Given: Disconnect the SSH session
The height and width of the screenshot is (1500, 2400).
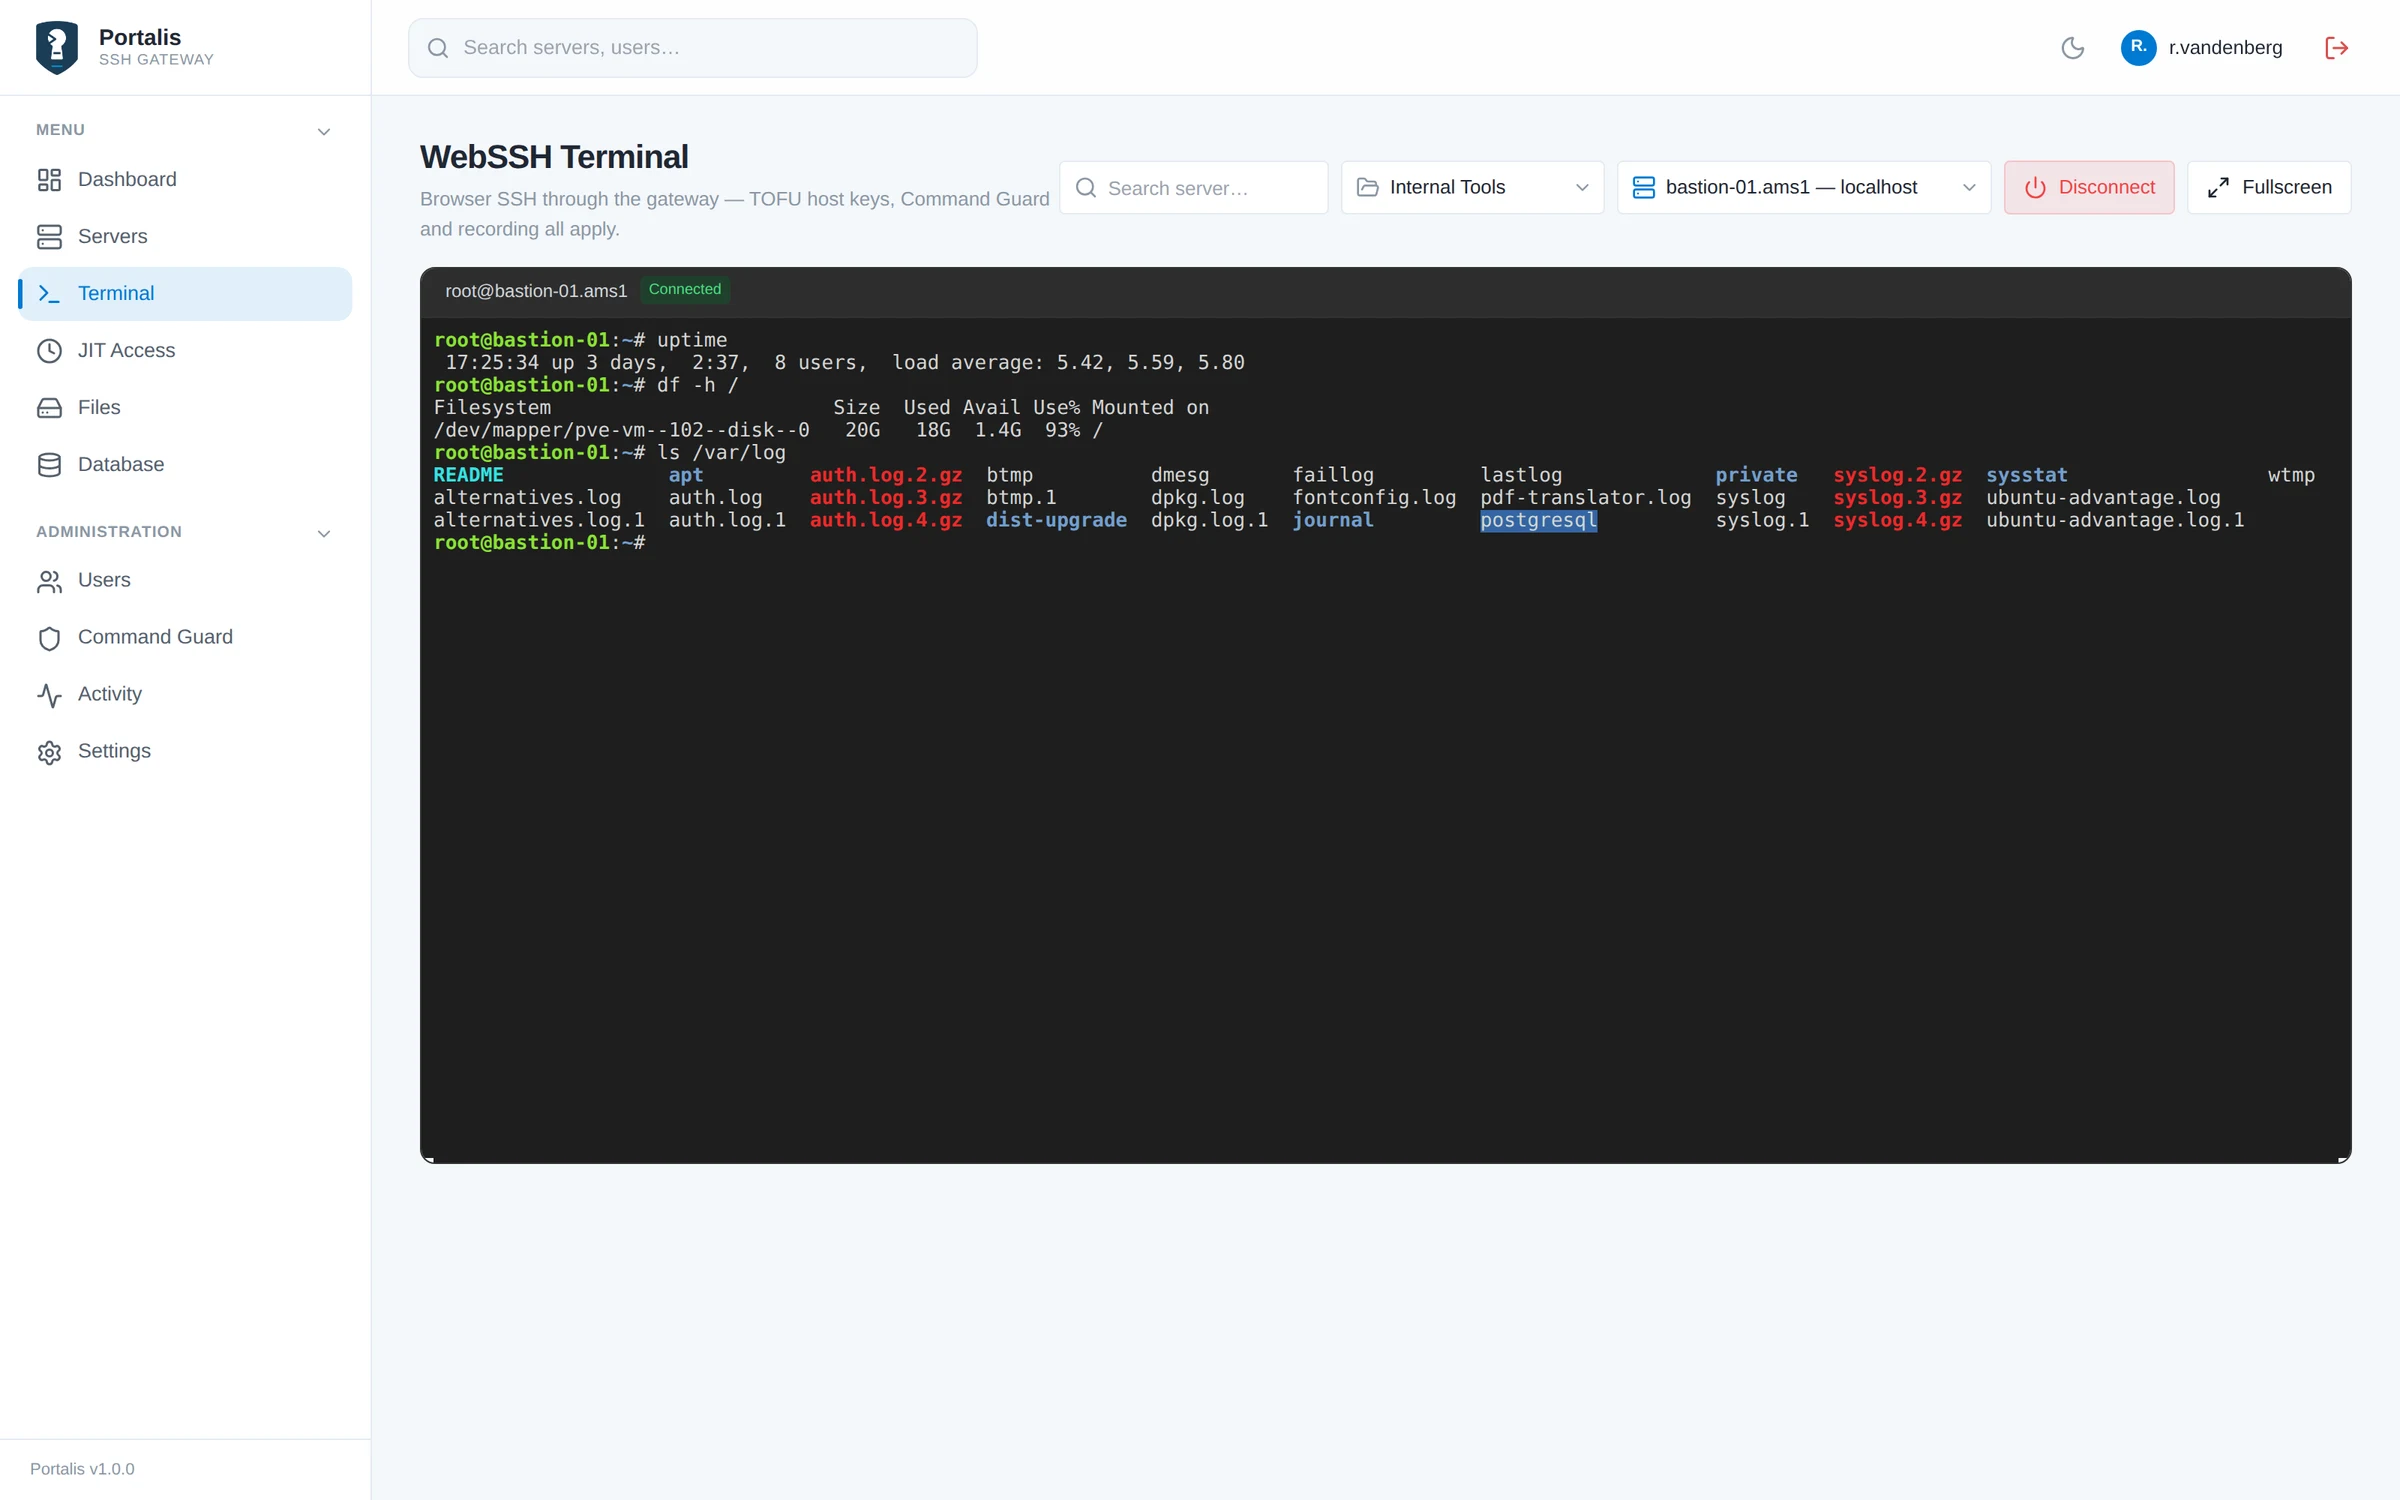Looking at the screenshot, I should point(2088,187).
